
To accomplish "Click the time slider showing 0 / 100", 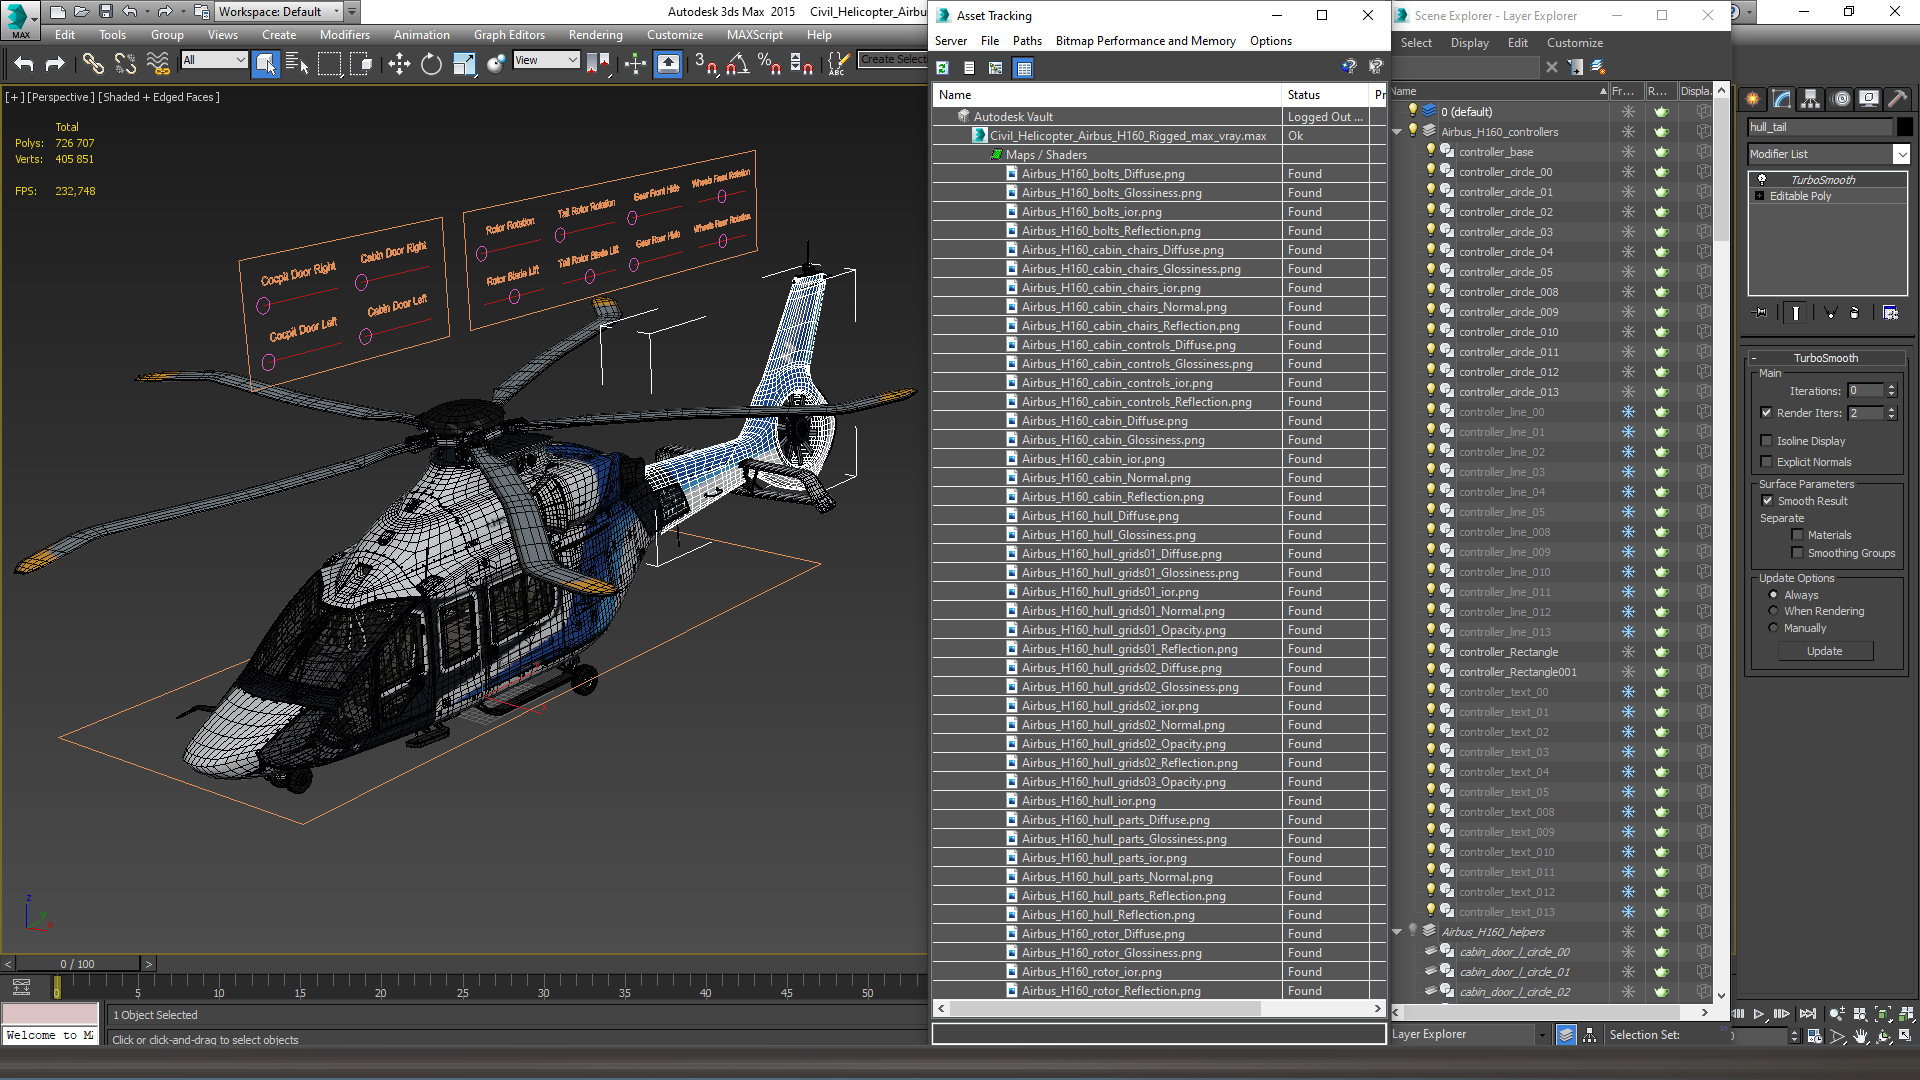I will tap(77, 964).
